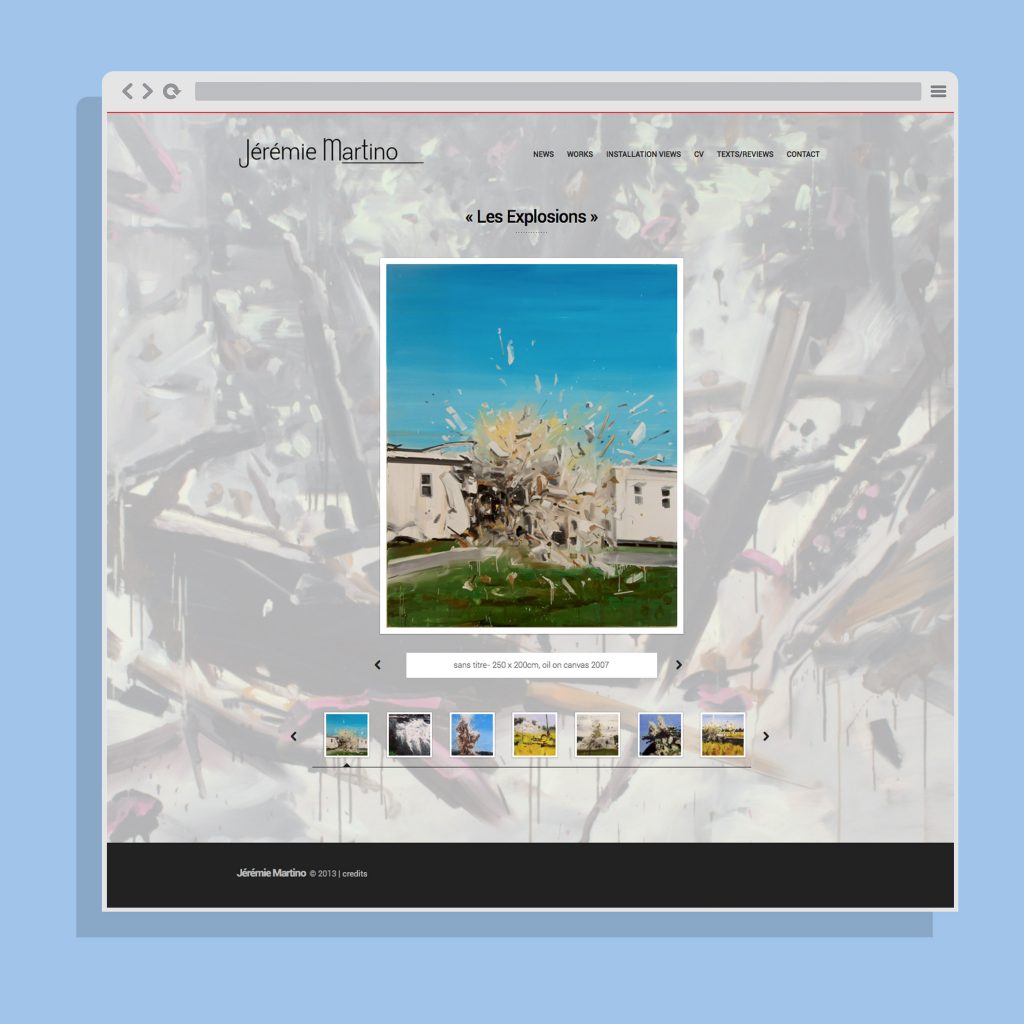This screenshot has height=1024, width=1024.
Task: Select second black and white thumbnail
Action: point(409,735)
